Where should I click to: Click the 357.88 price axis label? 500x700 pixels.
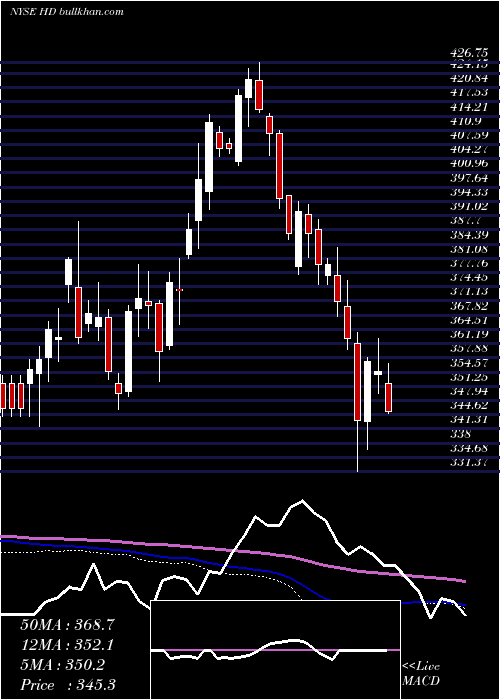click(x=468, y=348)
